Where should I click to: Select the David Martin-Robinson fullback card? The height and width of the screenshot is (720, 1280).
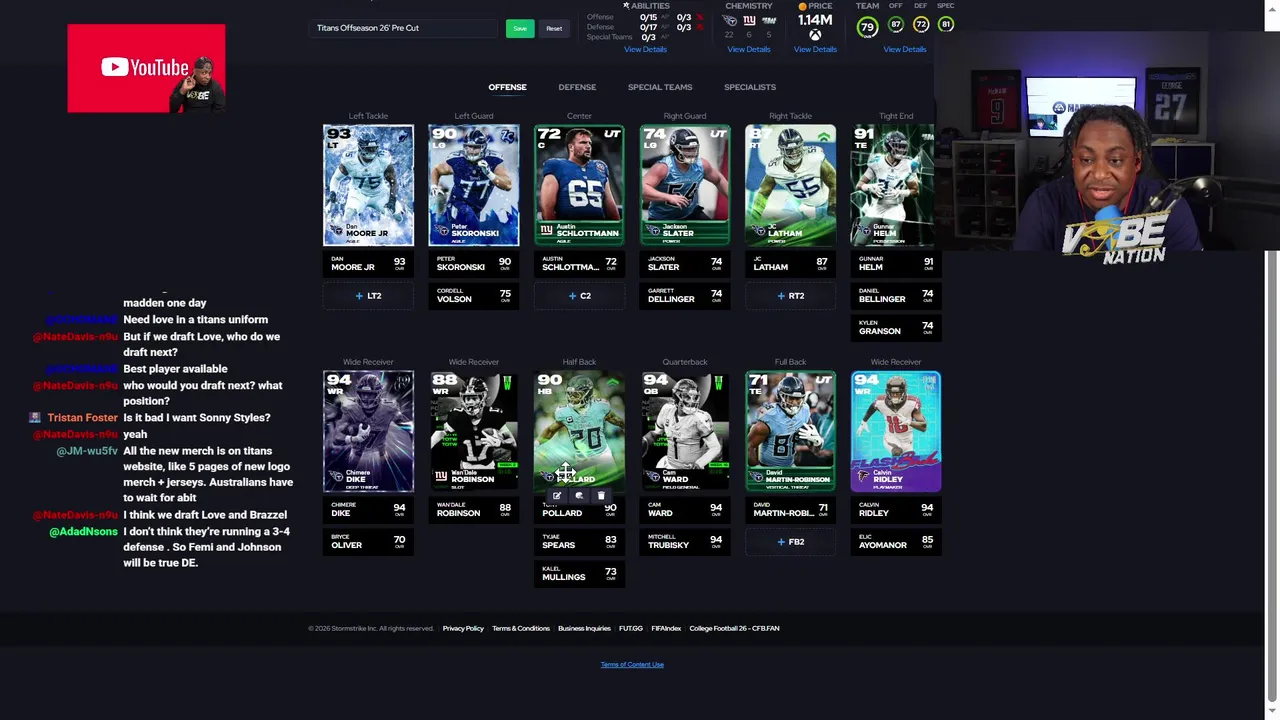[x=790, y=431]
